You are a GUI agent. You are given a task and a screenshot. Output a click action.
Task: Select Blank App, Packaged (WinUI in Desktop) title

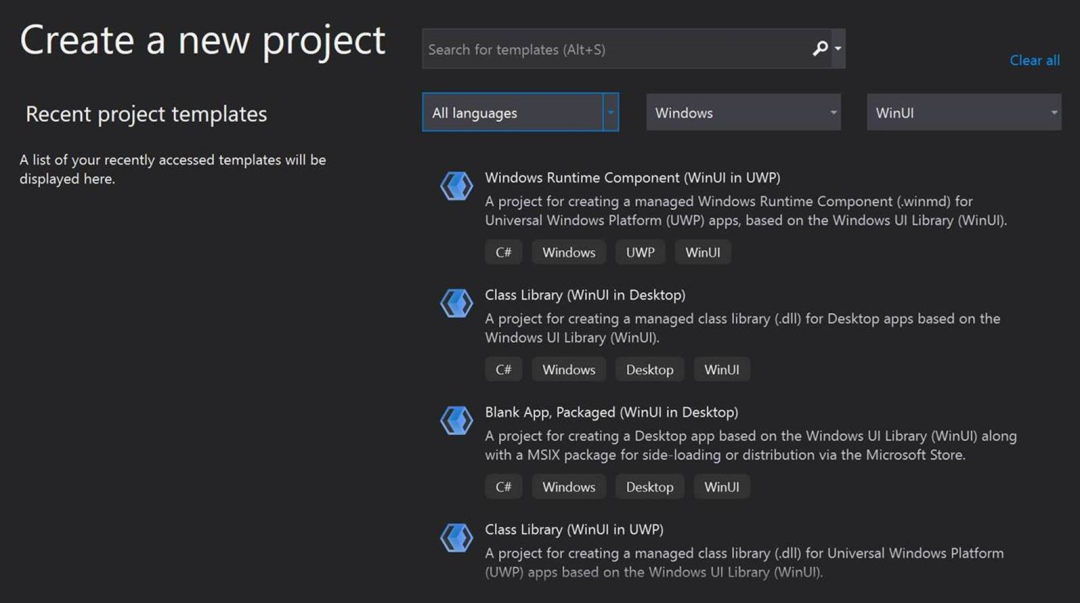[x=611, y=412]
